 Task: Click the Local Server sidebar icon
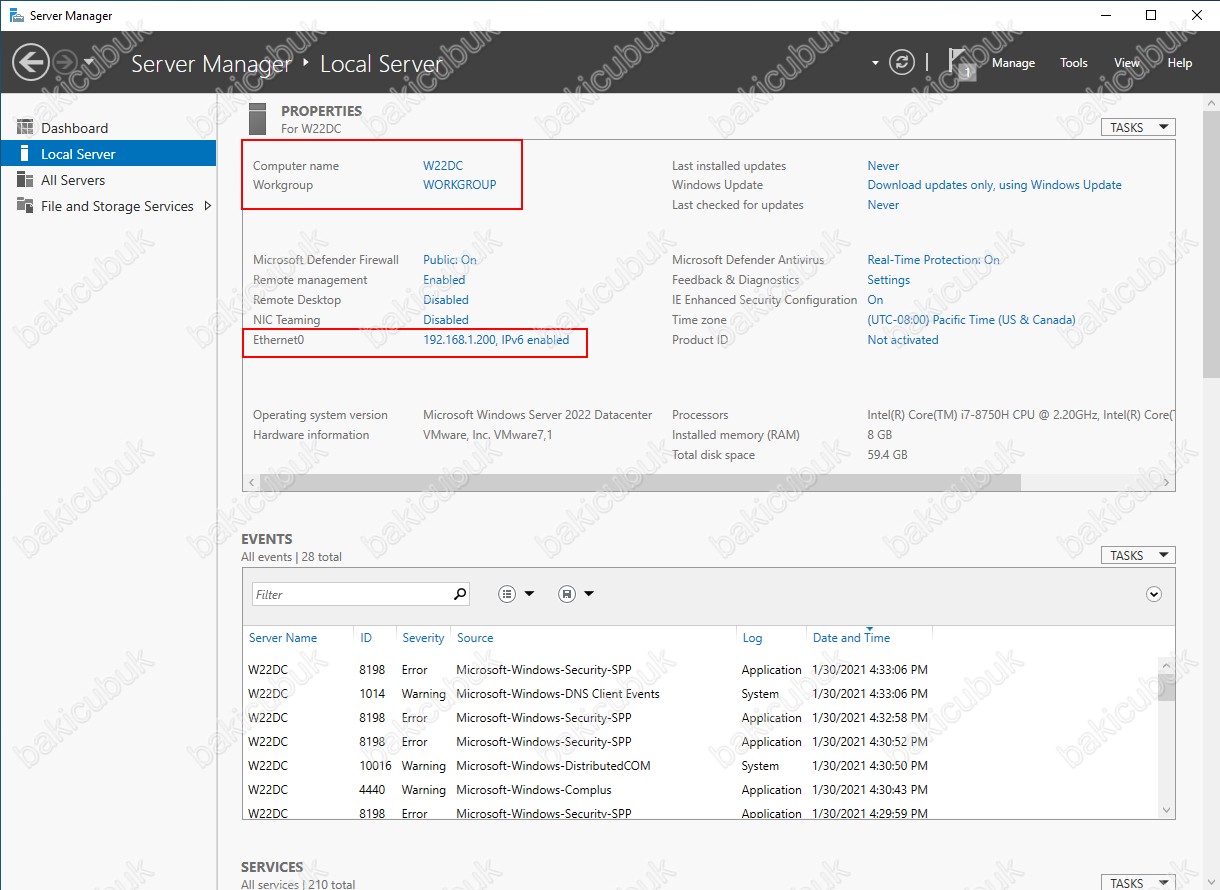click(x=25, y=154)
